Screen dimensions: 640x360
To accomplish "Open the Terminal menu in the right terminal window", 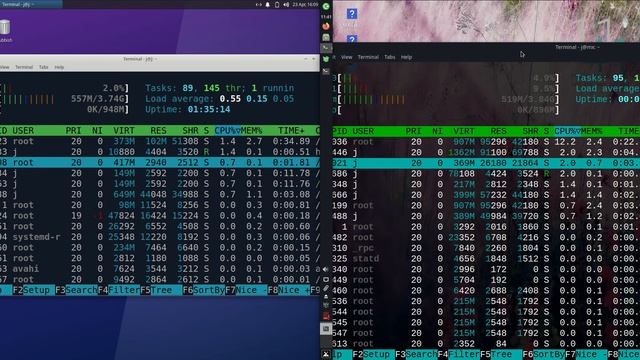I will point(368,57).
